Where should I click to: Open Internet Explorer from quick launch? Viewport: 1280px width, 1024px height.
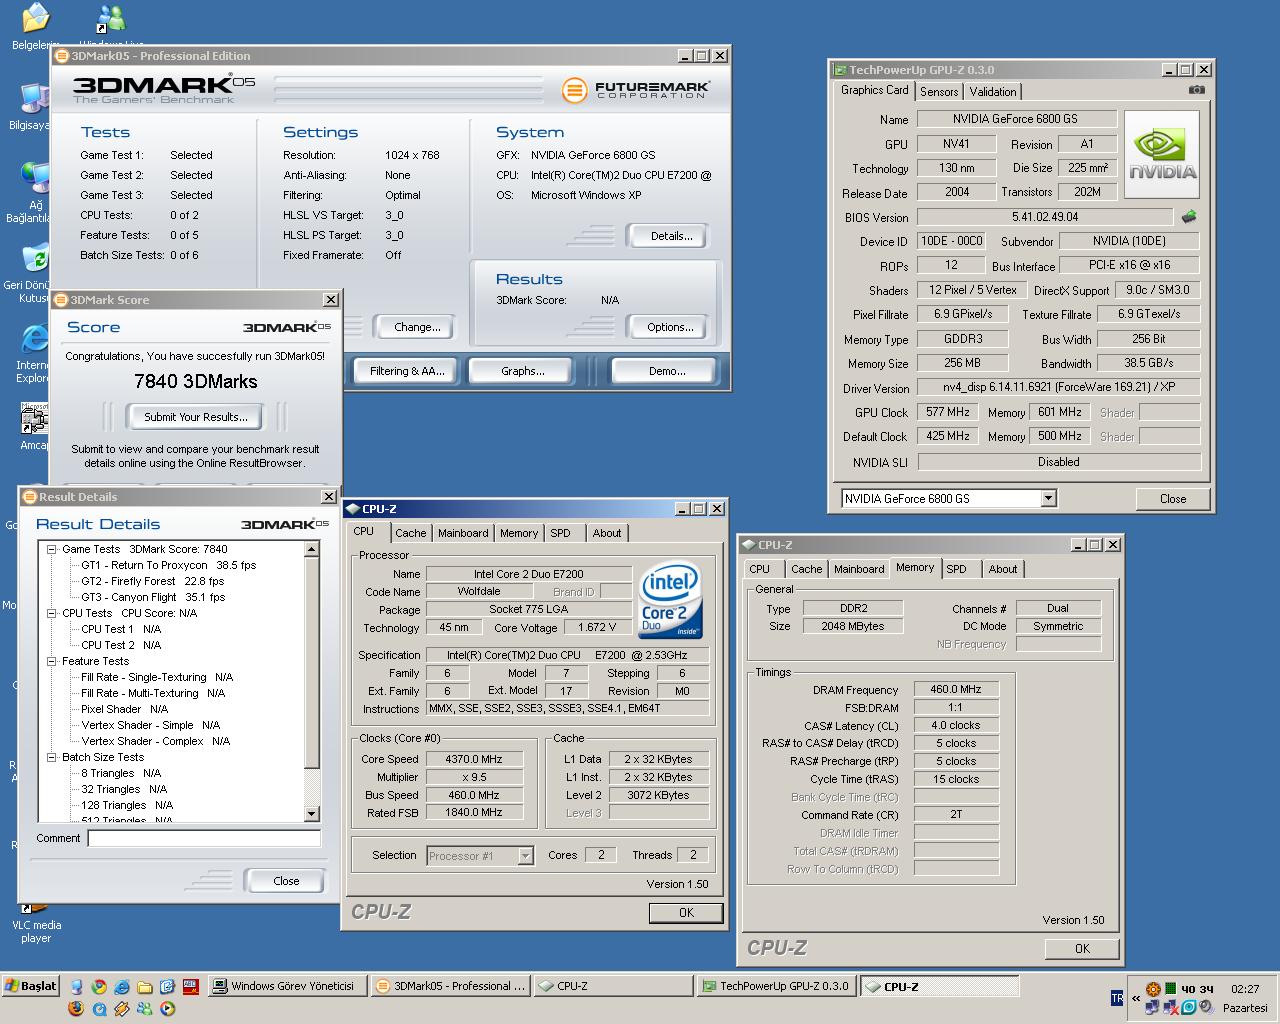click(x=122, y=986)
